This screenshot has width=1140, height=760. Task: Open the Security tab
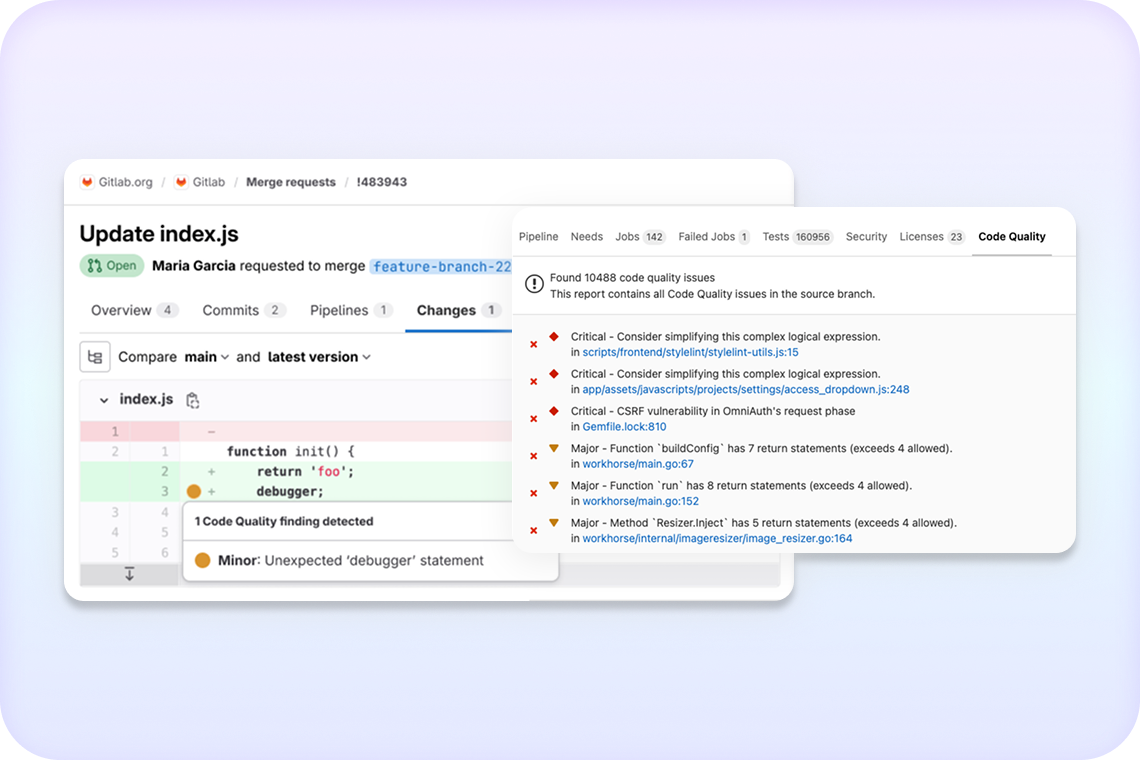point(866,236)
